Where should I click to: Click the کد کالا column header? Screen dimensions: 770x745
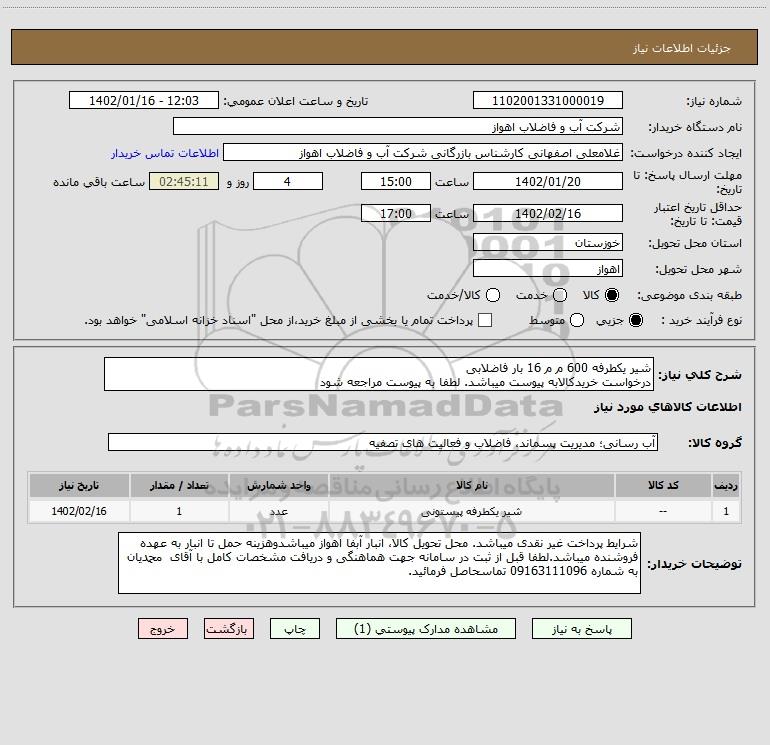[663, 485]
